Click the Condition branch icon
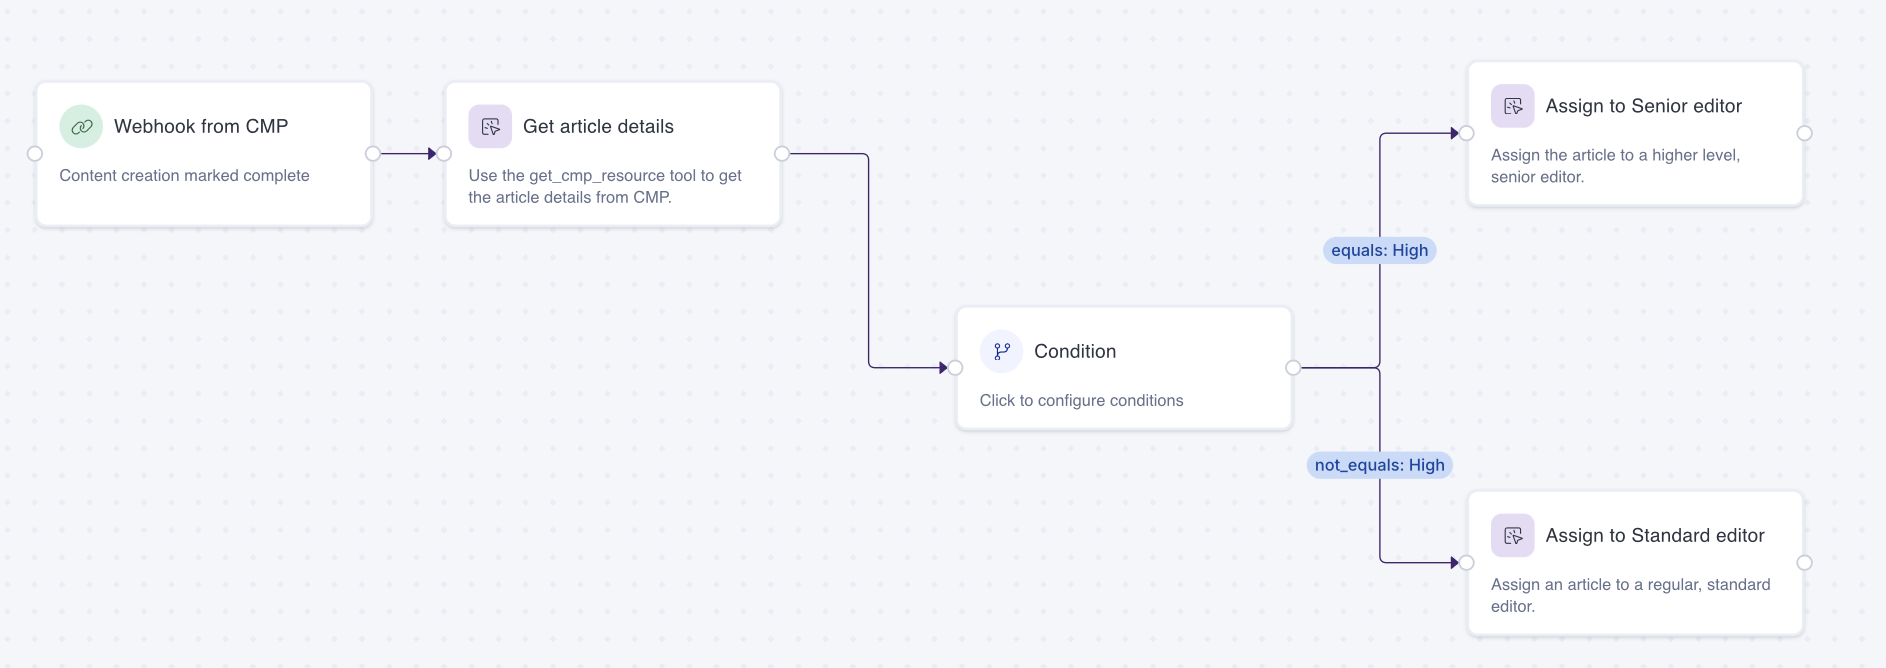Screen dimensions: 1886x668 pos(1001,352)
